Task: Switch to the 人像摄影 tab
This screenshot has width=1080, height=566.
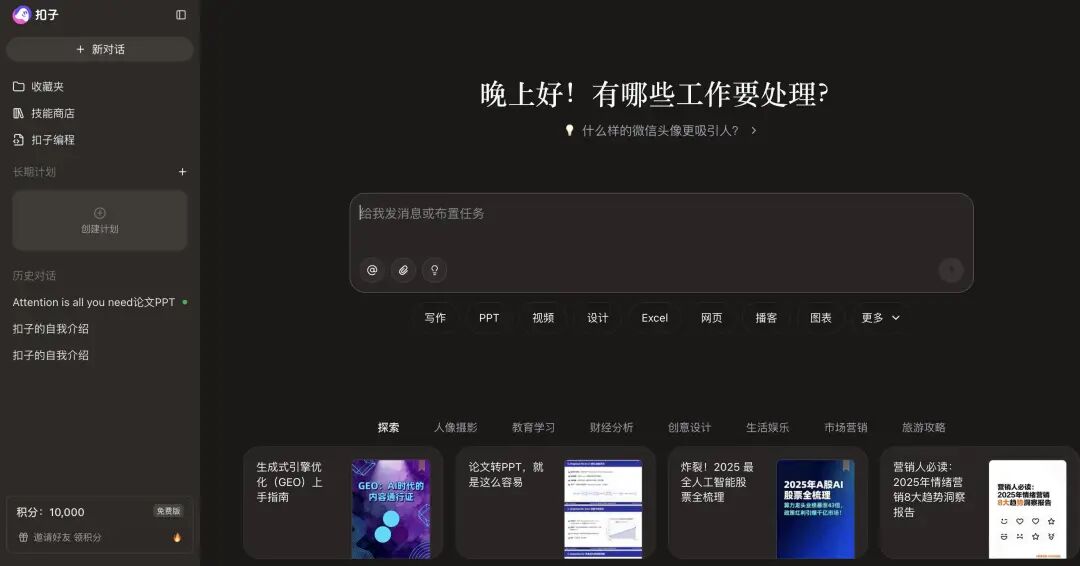Action: coord(455,427)
